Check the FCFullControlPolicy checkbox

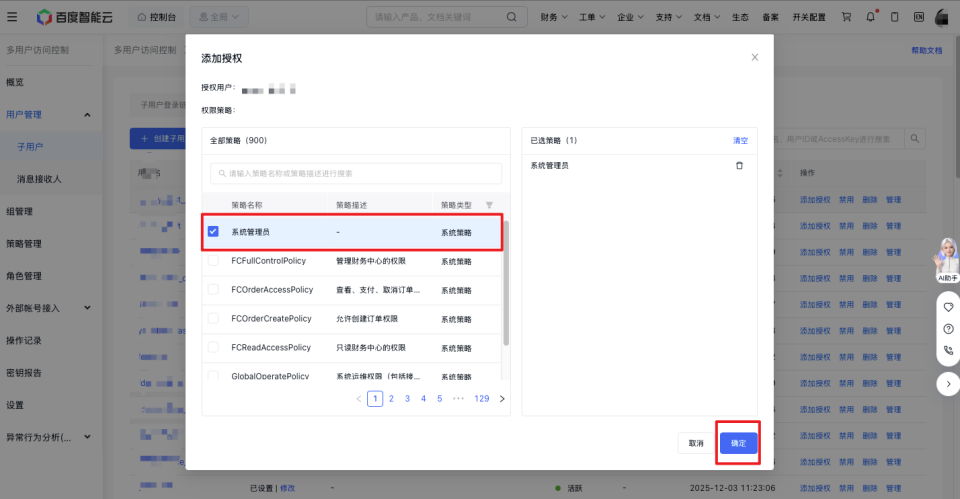213,261
